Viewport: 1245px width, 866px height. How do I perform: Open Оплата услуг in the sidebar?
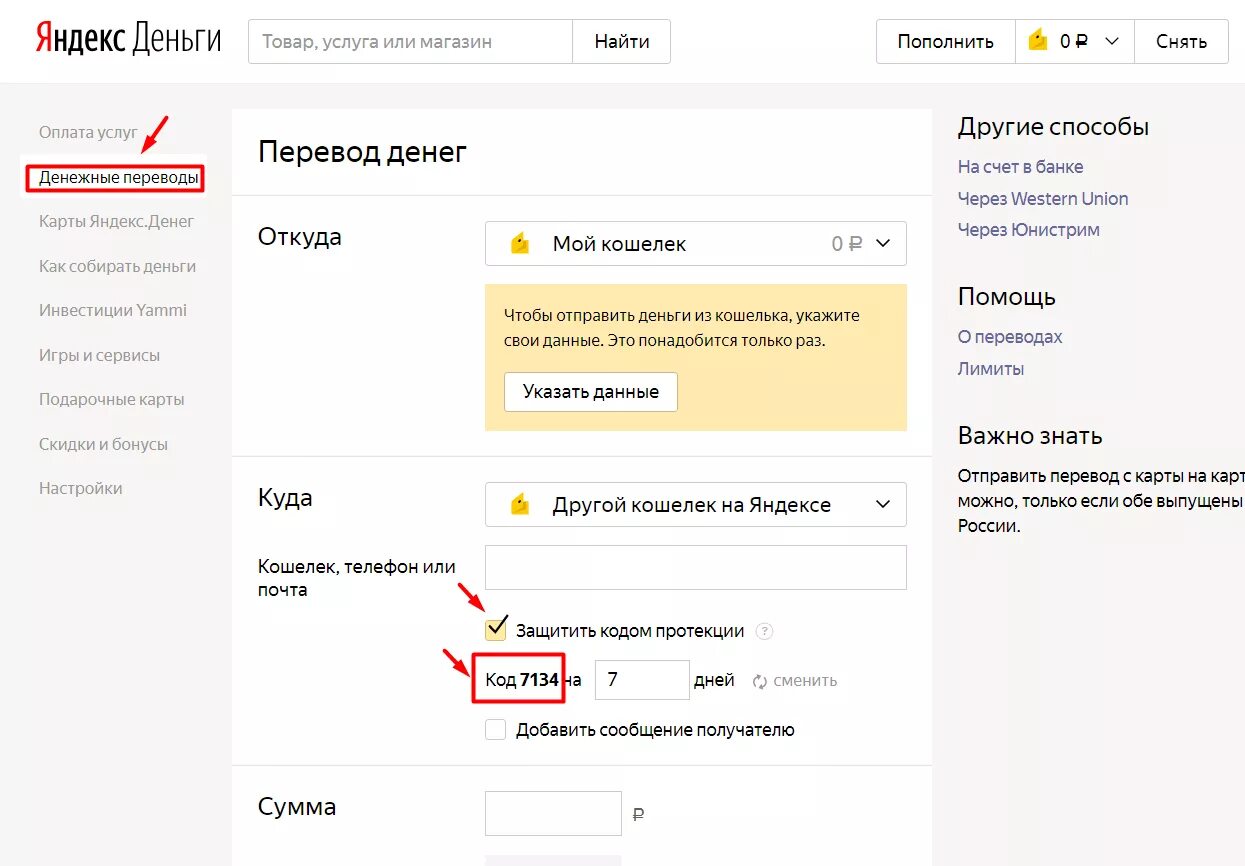point(88,132)
